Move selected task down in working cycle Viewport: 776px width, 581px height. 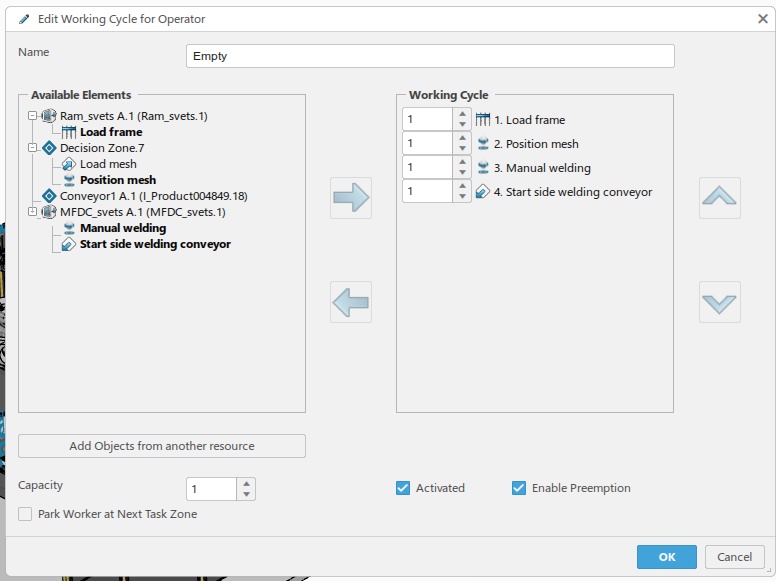pyautogui.click(x=720, y=302)
